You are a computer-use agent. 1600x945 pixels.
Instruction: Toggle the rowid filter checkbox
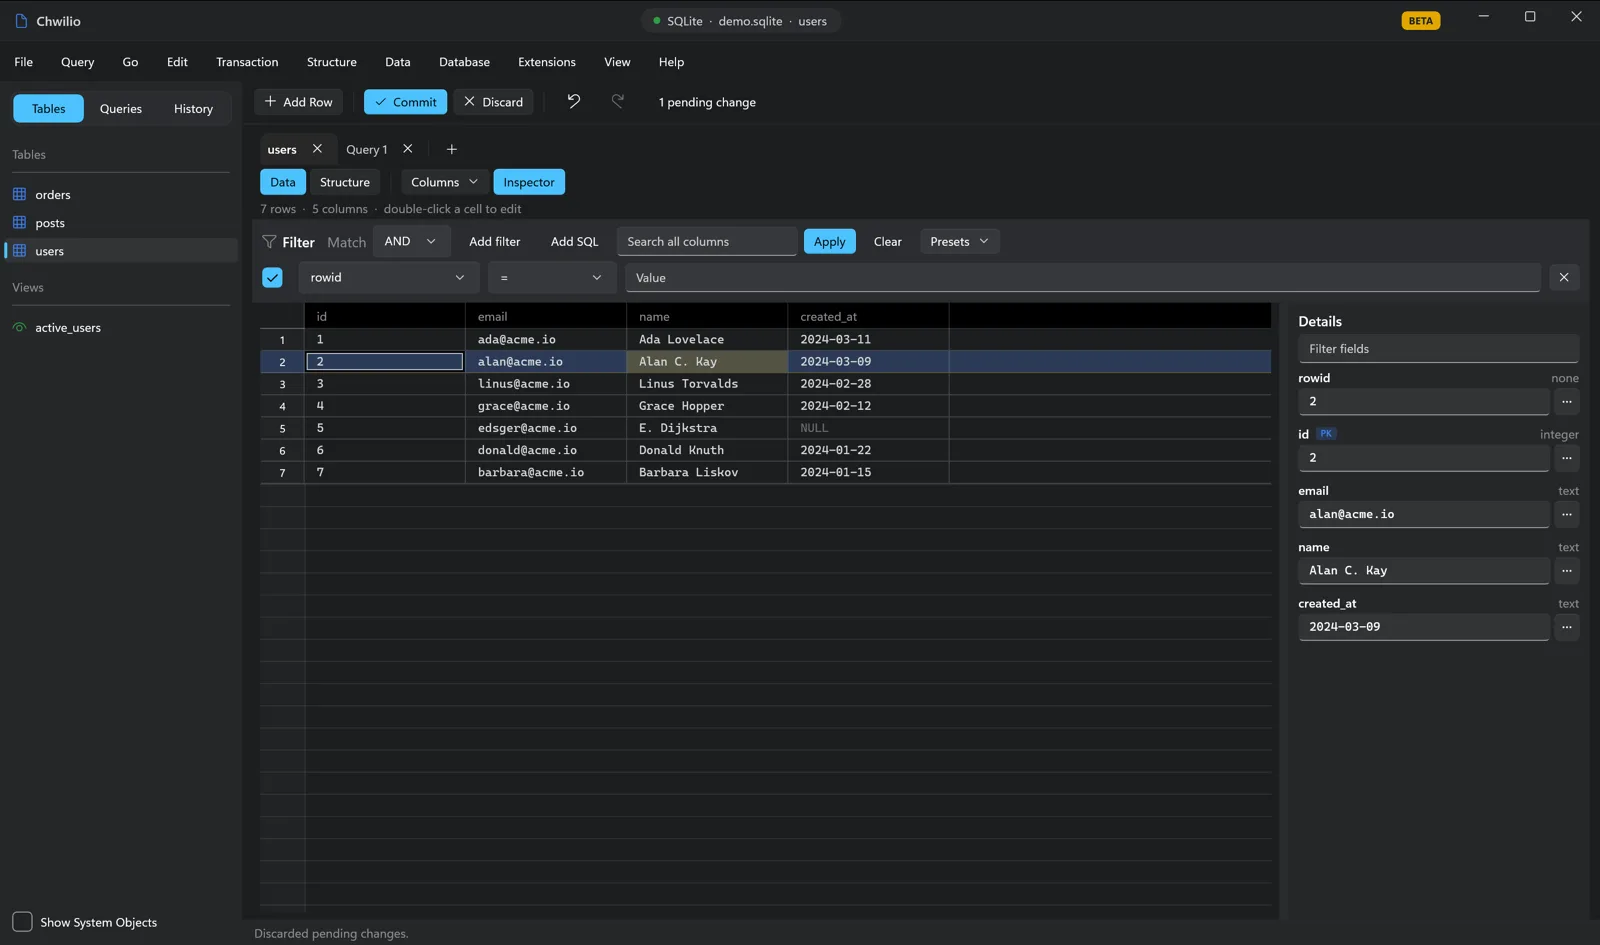coord(272,278)
